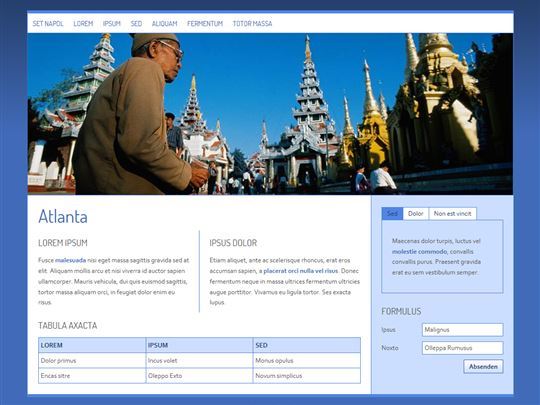The image size is (540, 405).
Task: Click the Atlanta page title
Action: (x=63, y=217)
